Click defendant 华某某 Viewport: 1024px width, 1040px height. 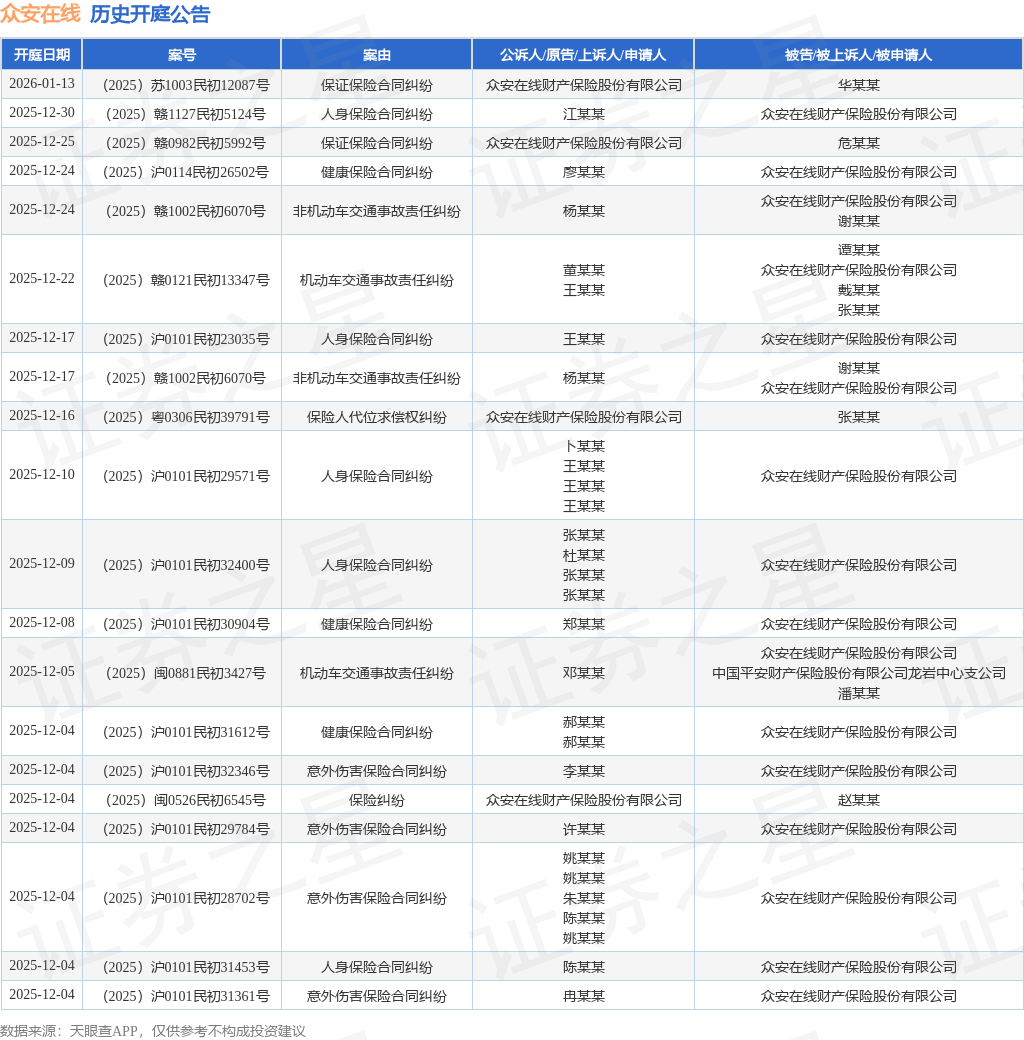858,85
